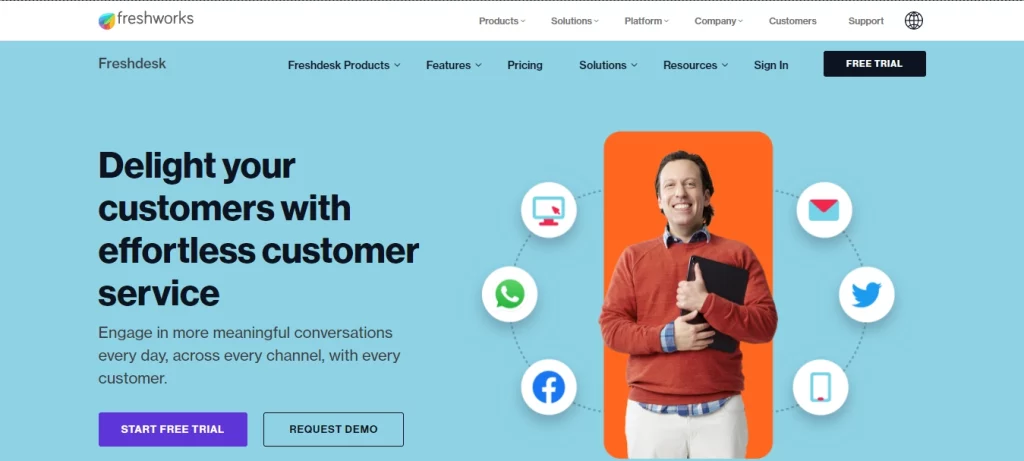
Task: Go to Customers in top navigation
Action: 792,21
